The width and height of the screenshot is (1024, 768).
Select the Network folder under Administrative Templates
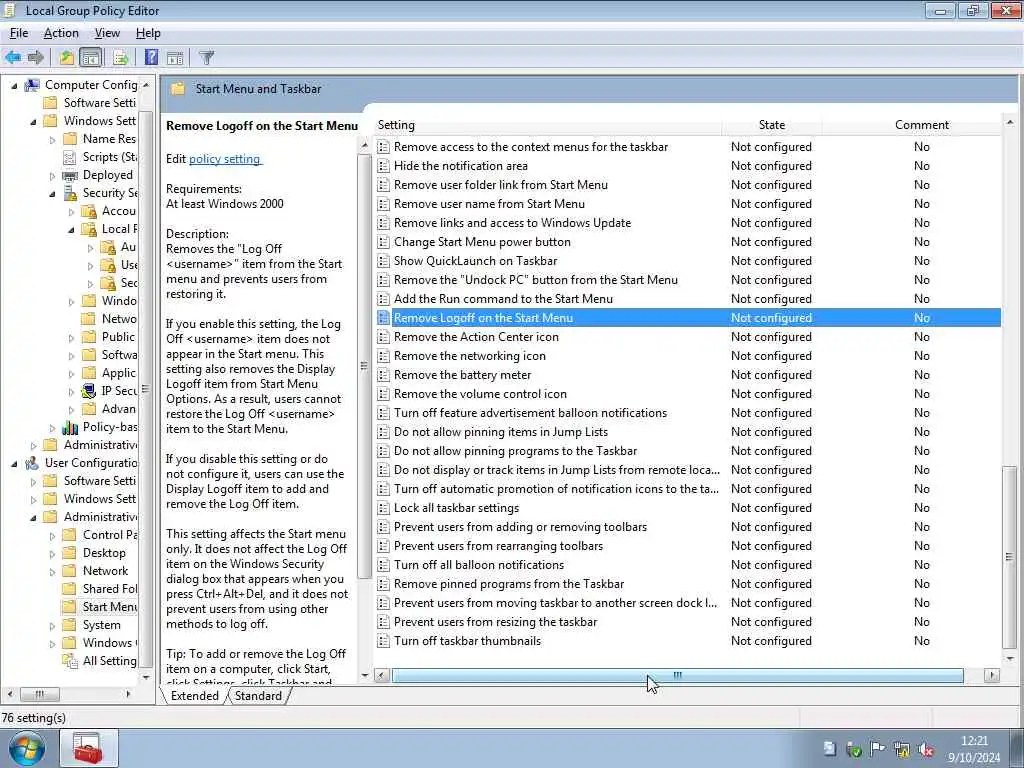pyautogui.click(x=105, y=571)
